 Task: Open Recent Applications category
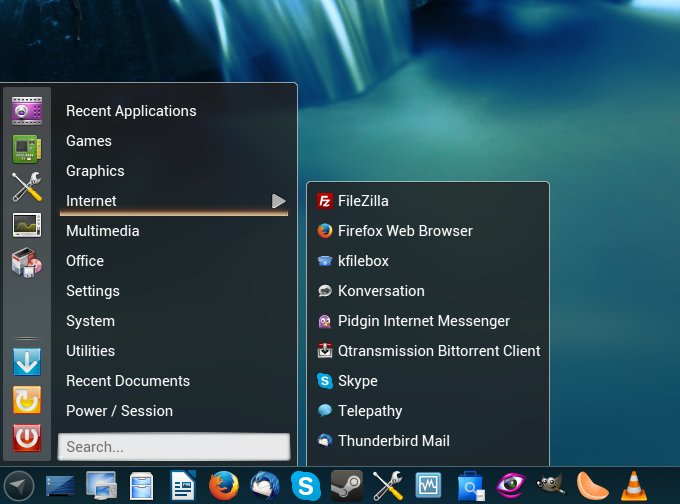[x=174, y=111]
